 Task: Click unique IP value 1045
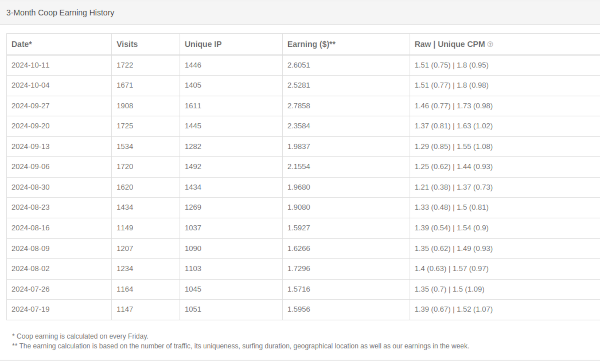coord(193,289)
